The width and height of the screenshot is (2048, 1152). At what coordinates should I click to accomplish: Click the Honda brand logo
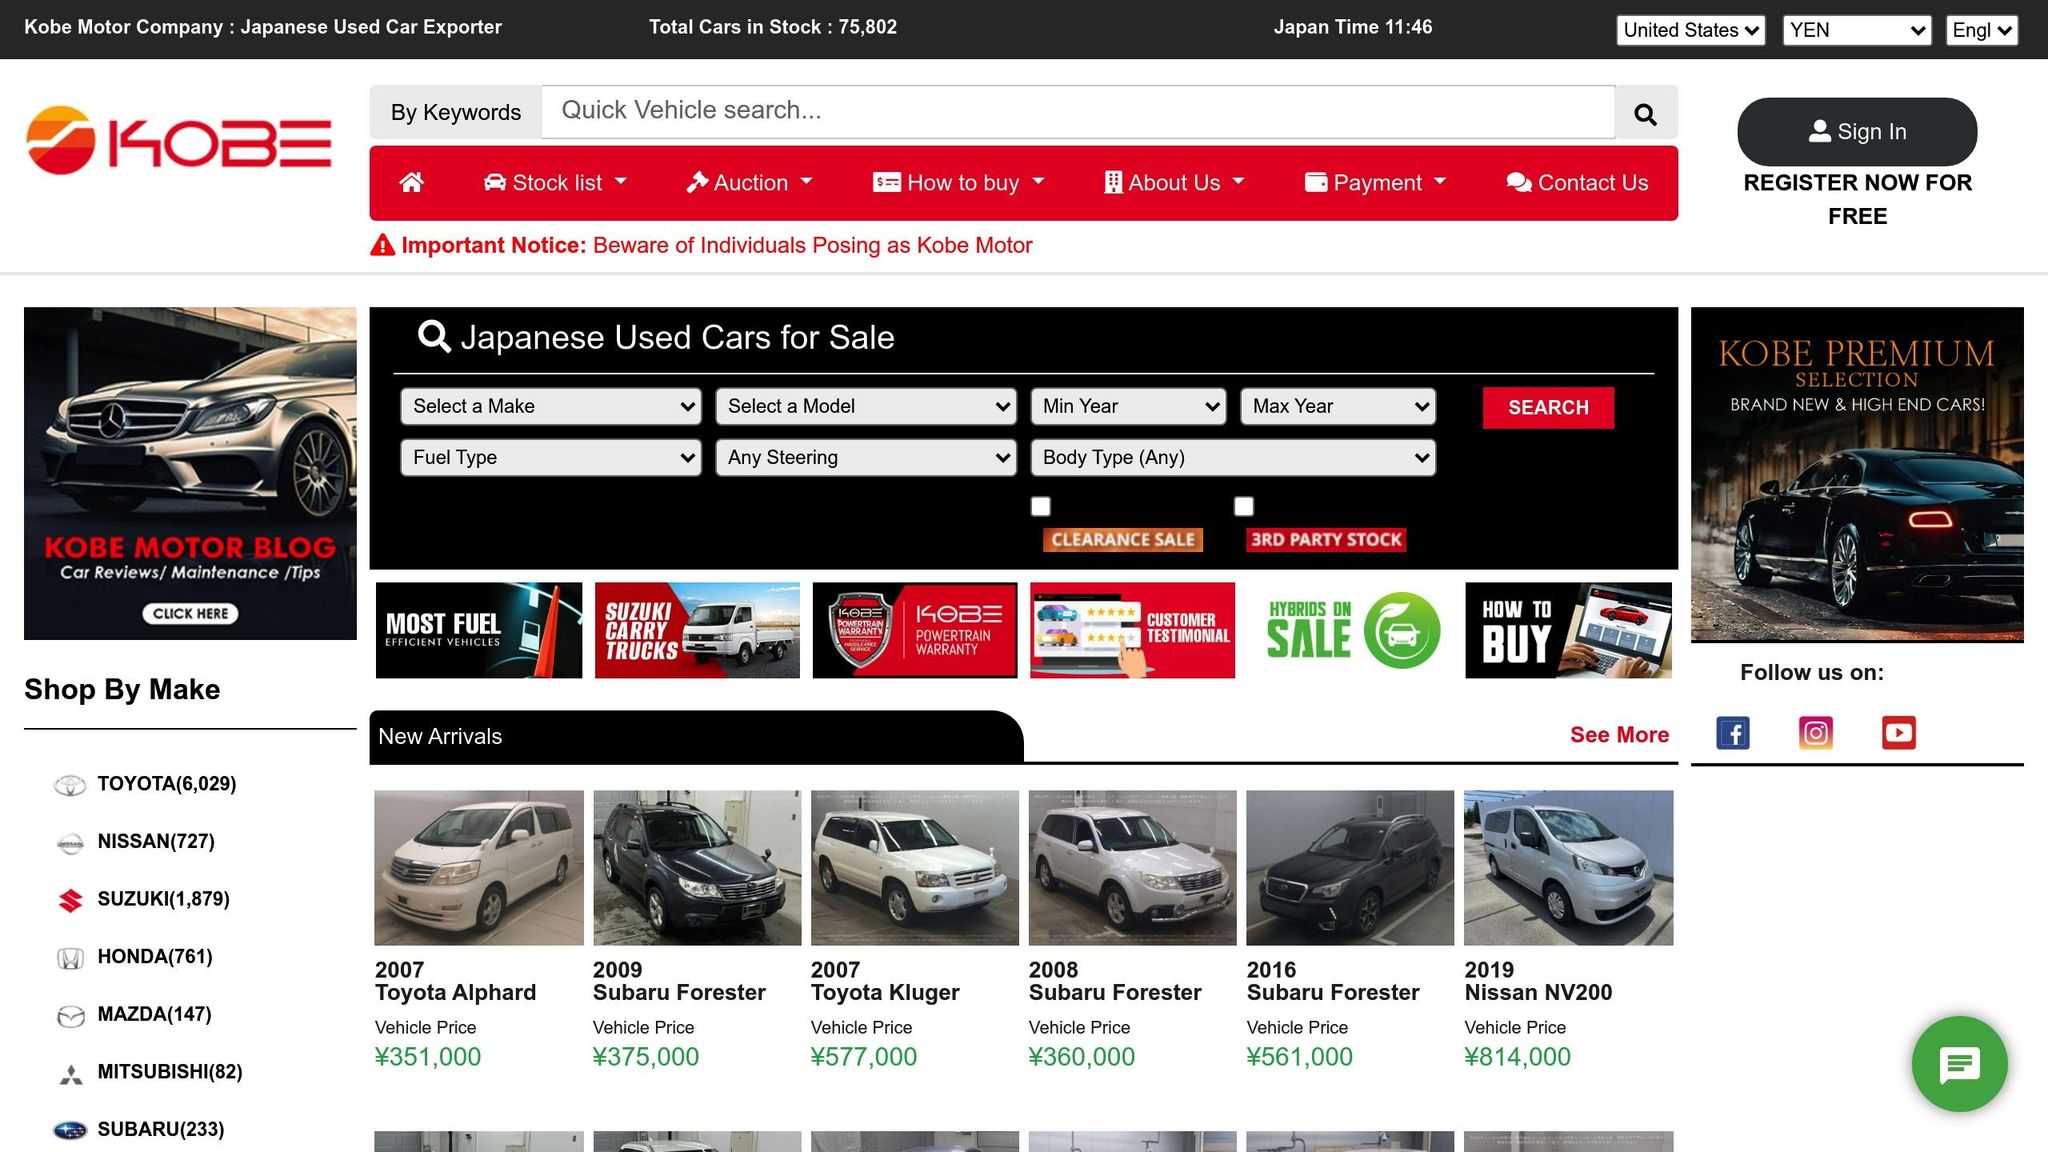click(x=70, y=958)
